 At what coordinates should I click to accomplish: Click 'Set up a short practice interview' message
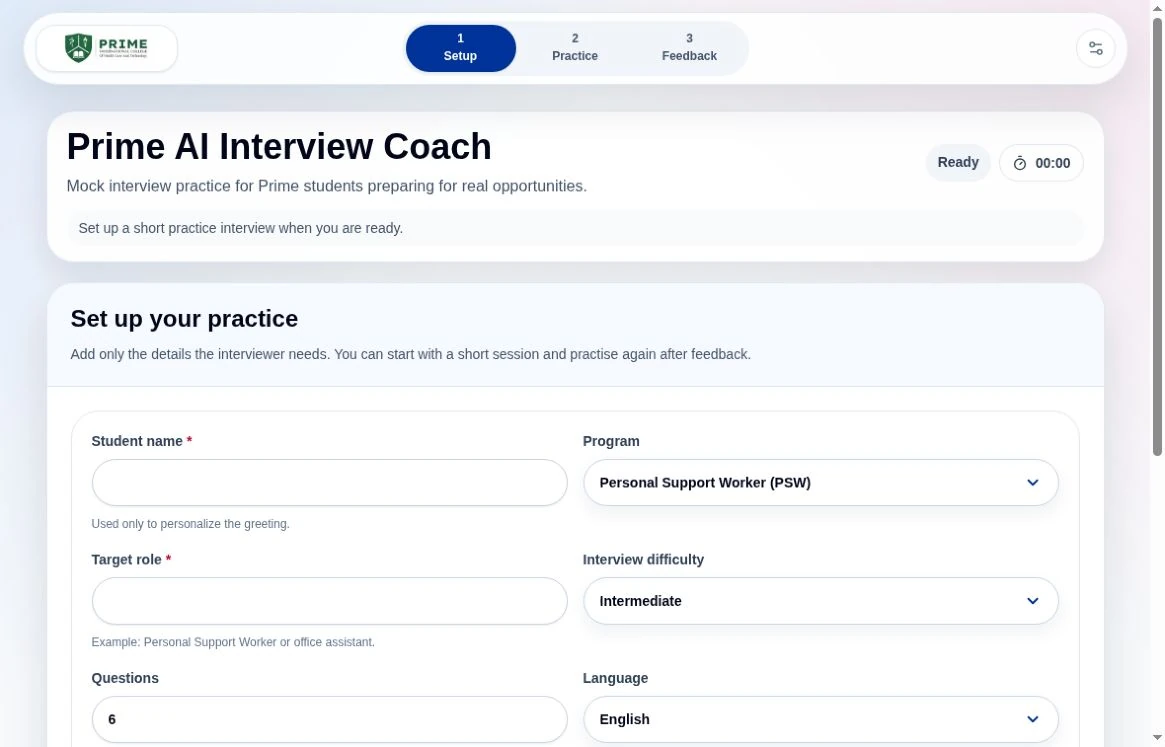coord(241,228)
